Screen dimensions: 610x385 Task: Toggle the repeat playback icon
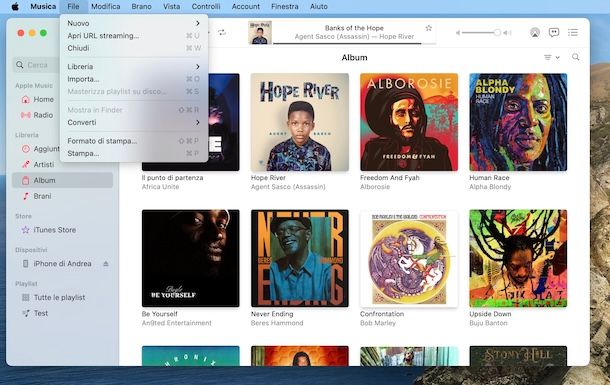click(222, 32)
